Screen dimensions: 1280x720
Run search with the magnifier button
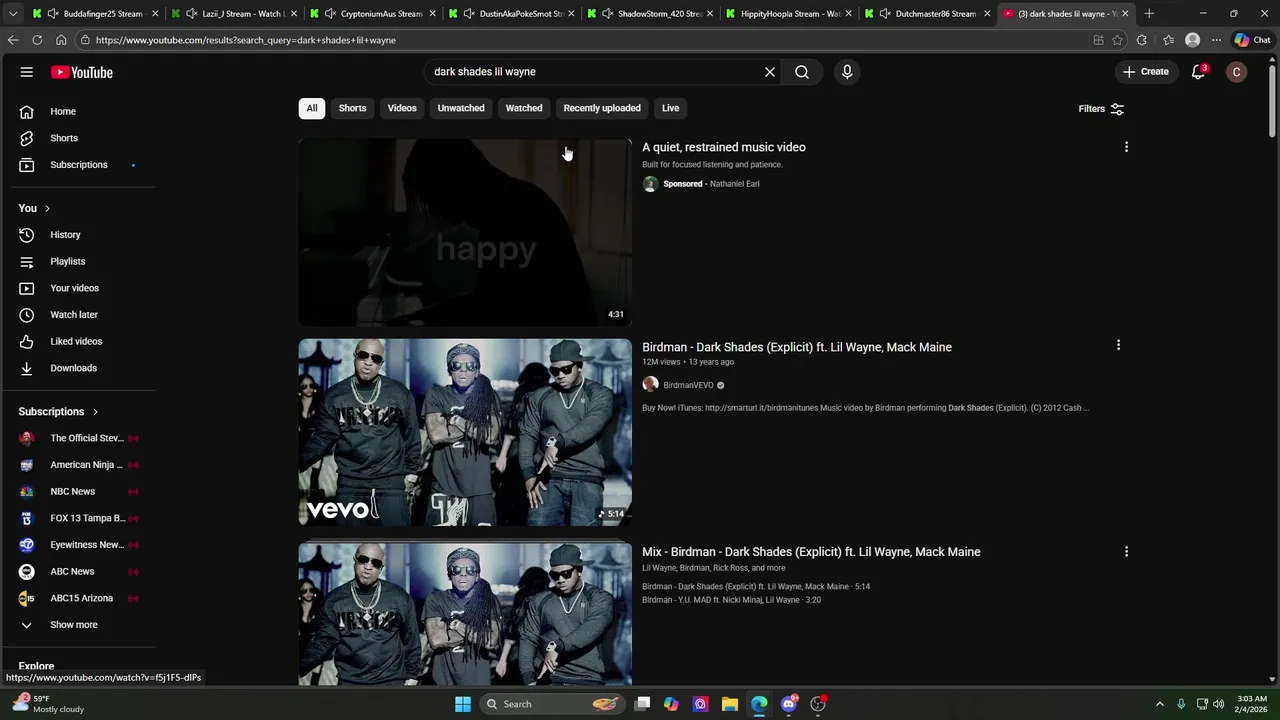pos(802,72)
